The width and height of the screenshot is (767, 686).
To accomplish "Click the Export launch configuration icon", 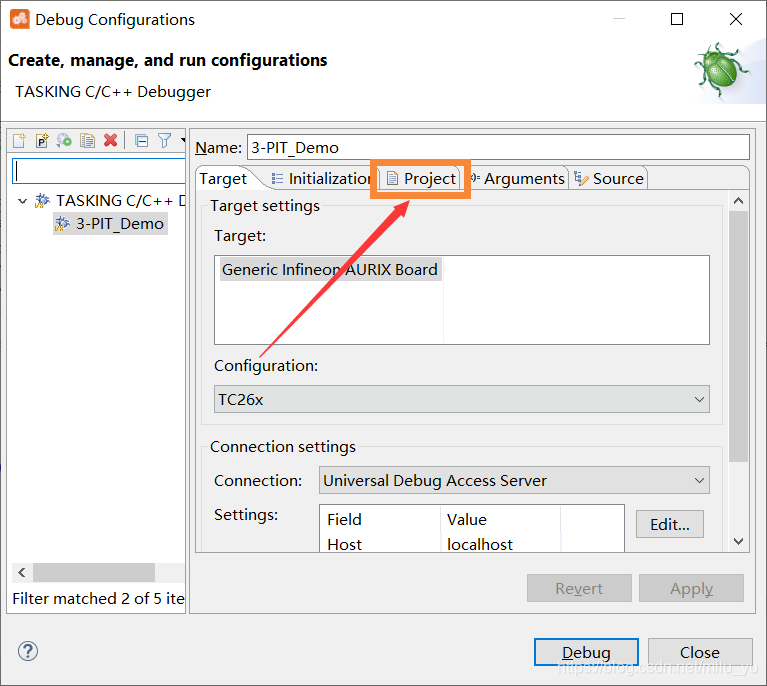I will [64, 140].
